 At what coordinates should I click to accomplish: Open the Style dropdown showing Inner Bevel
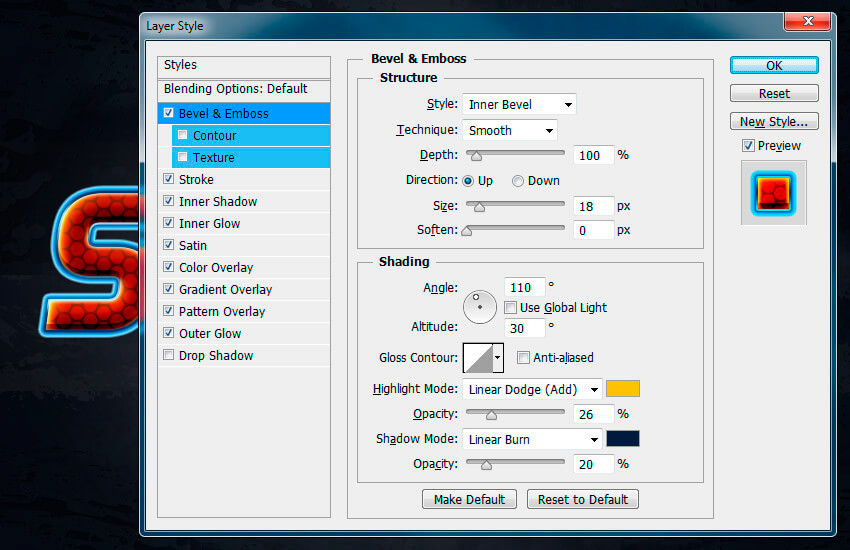click(x=519, y=105)
